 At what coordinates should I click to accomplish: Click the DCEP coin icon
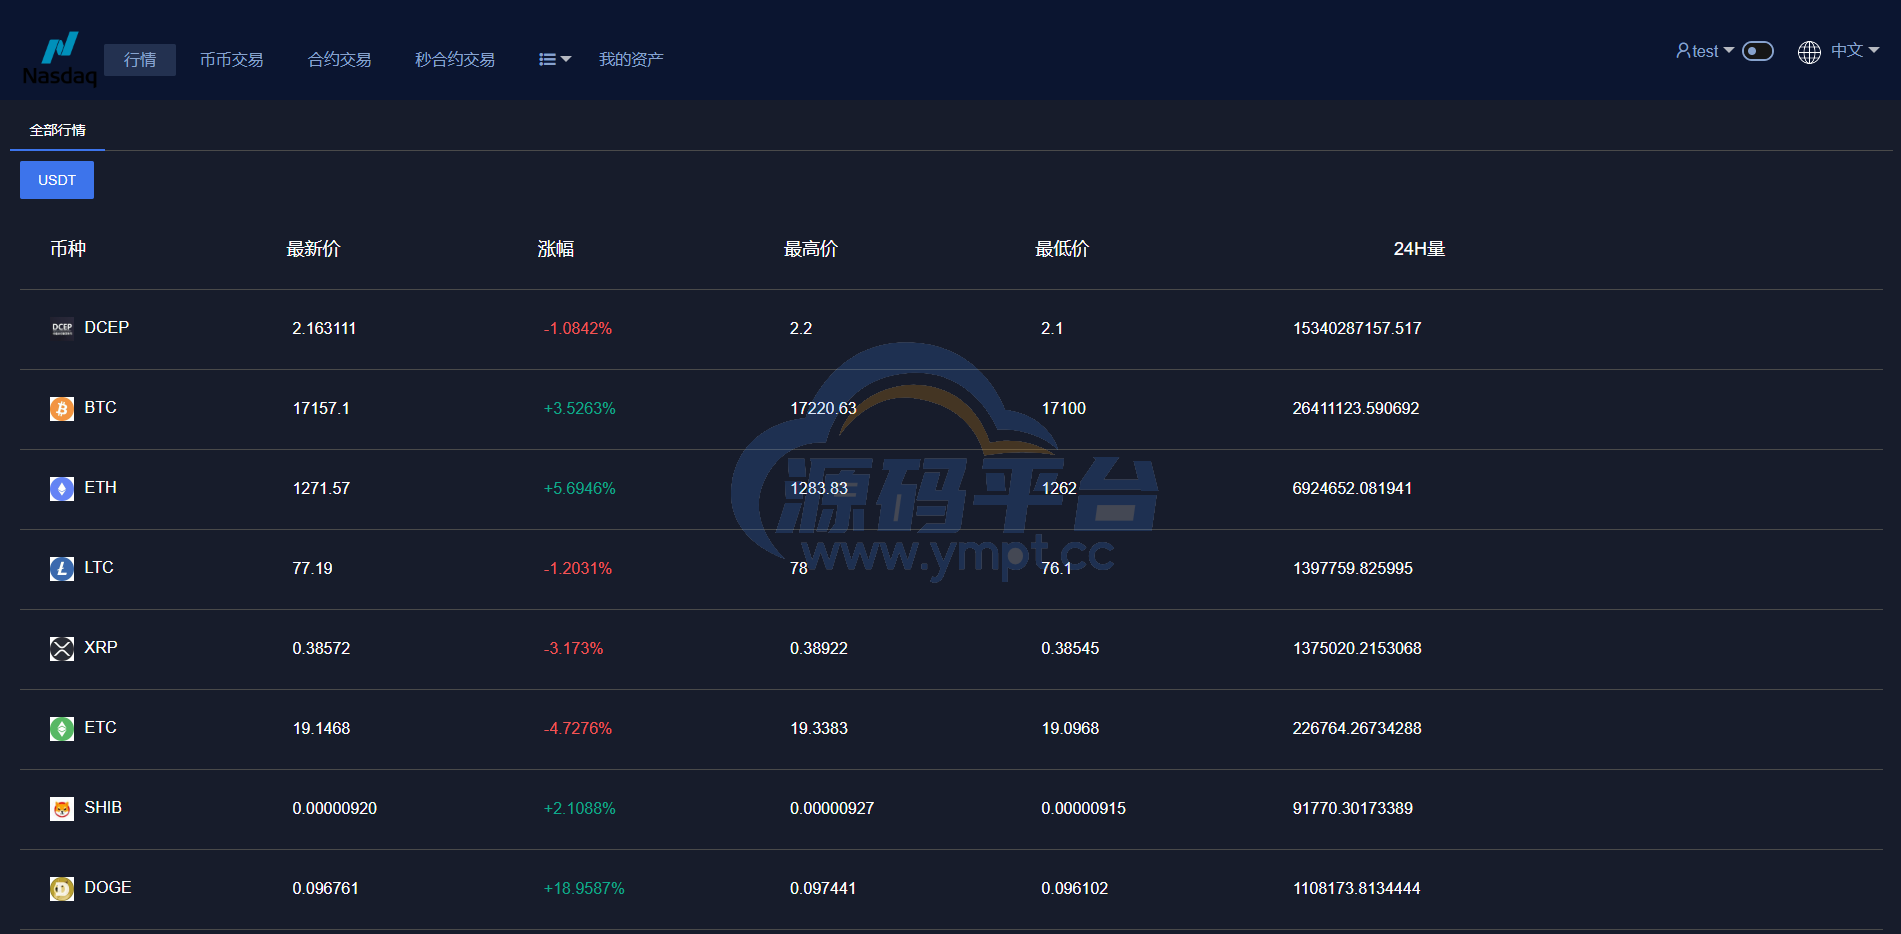click(62, 328)
